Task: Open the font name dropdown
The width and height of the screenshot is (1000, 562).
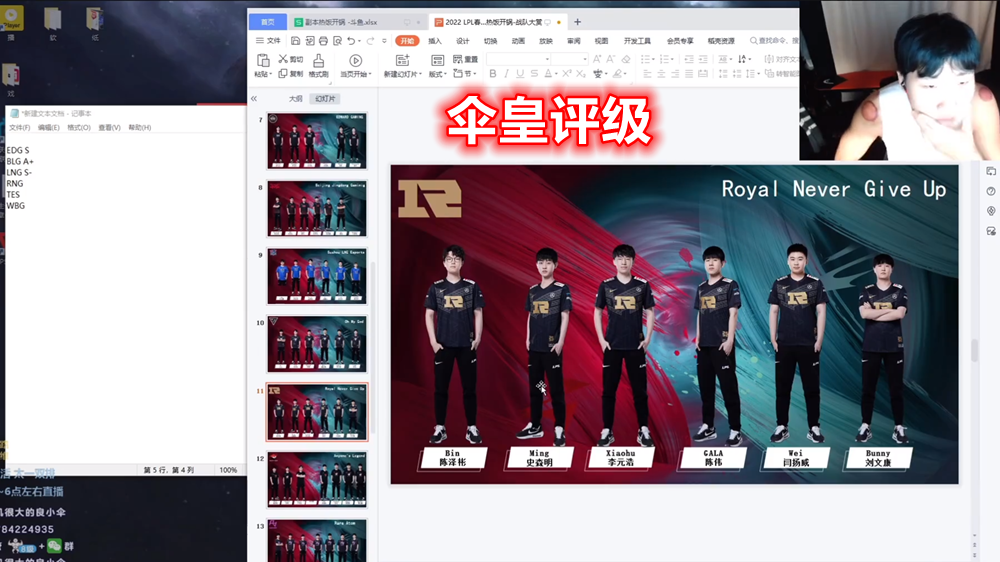Action: coord(547,59)
